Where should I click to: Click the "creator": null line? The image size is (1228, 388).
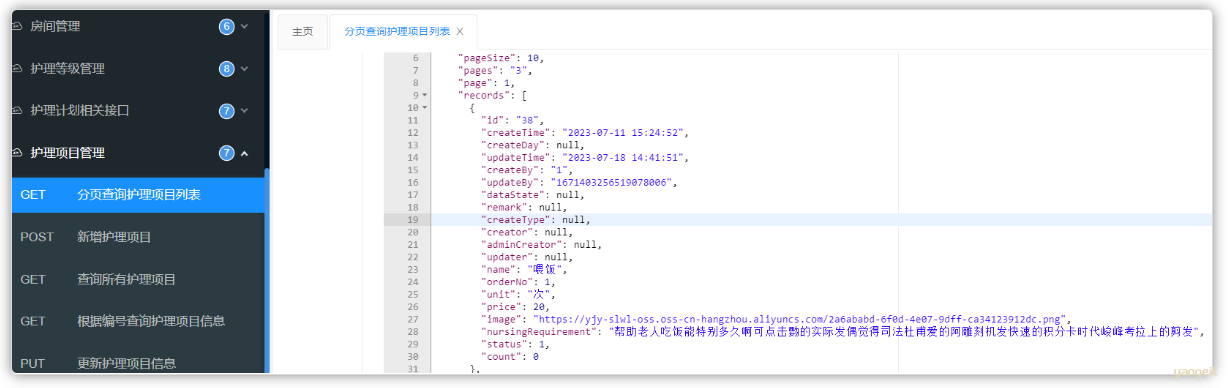tap(527, 232)
